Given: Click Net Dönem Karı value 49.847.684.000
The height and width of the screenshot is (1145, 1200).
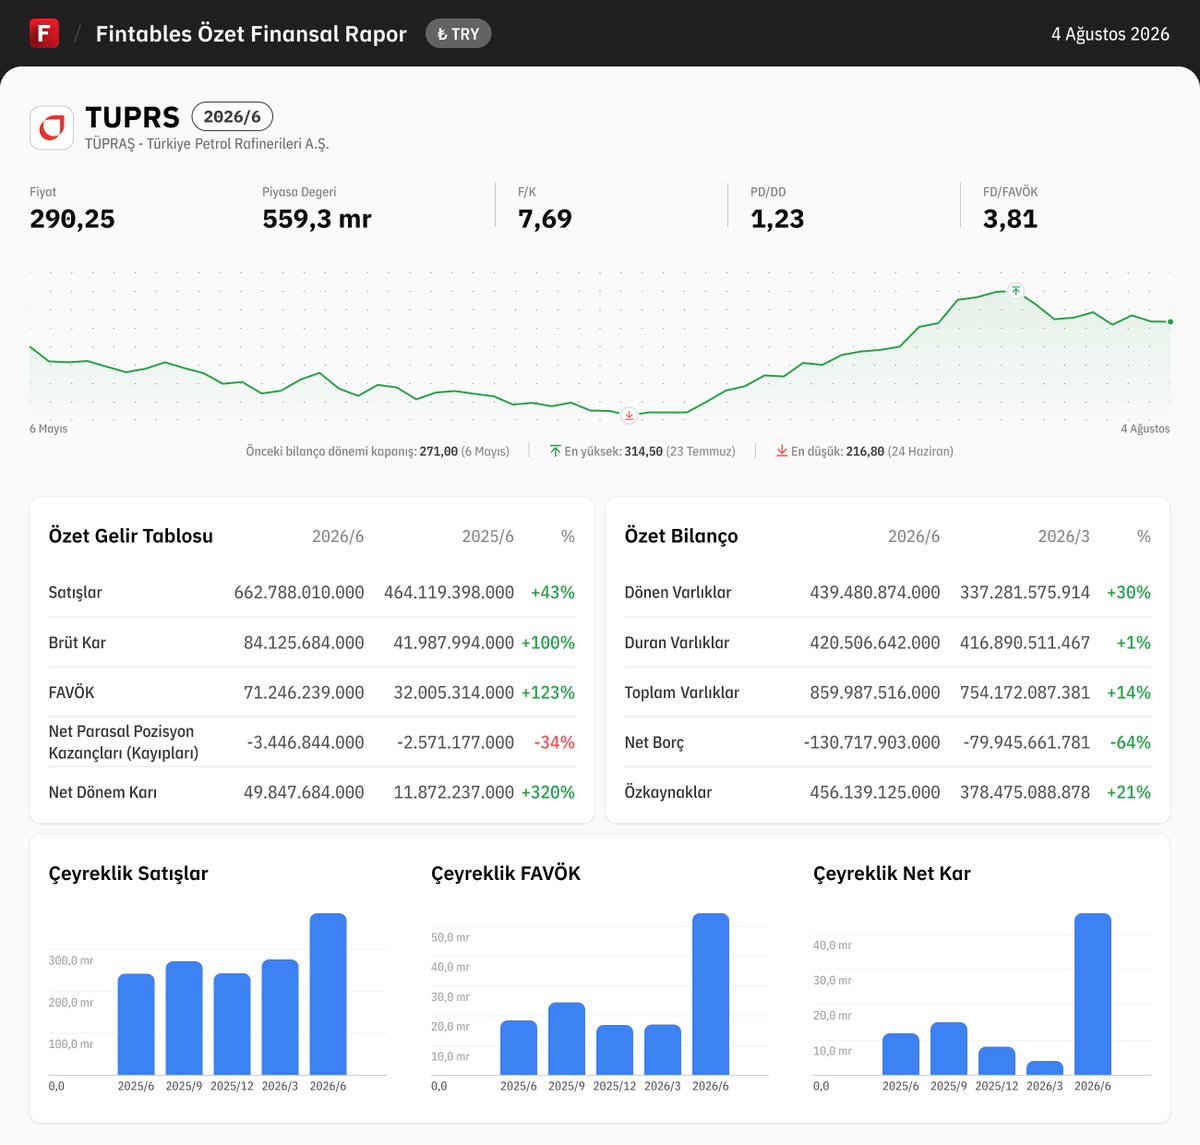Looking at the screenshot, I should [x=304, y=792].
